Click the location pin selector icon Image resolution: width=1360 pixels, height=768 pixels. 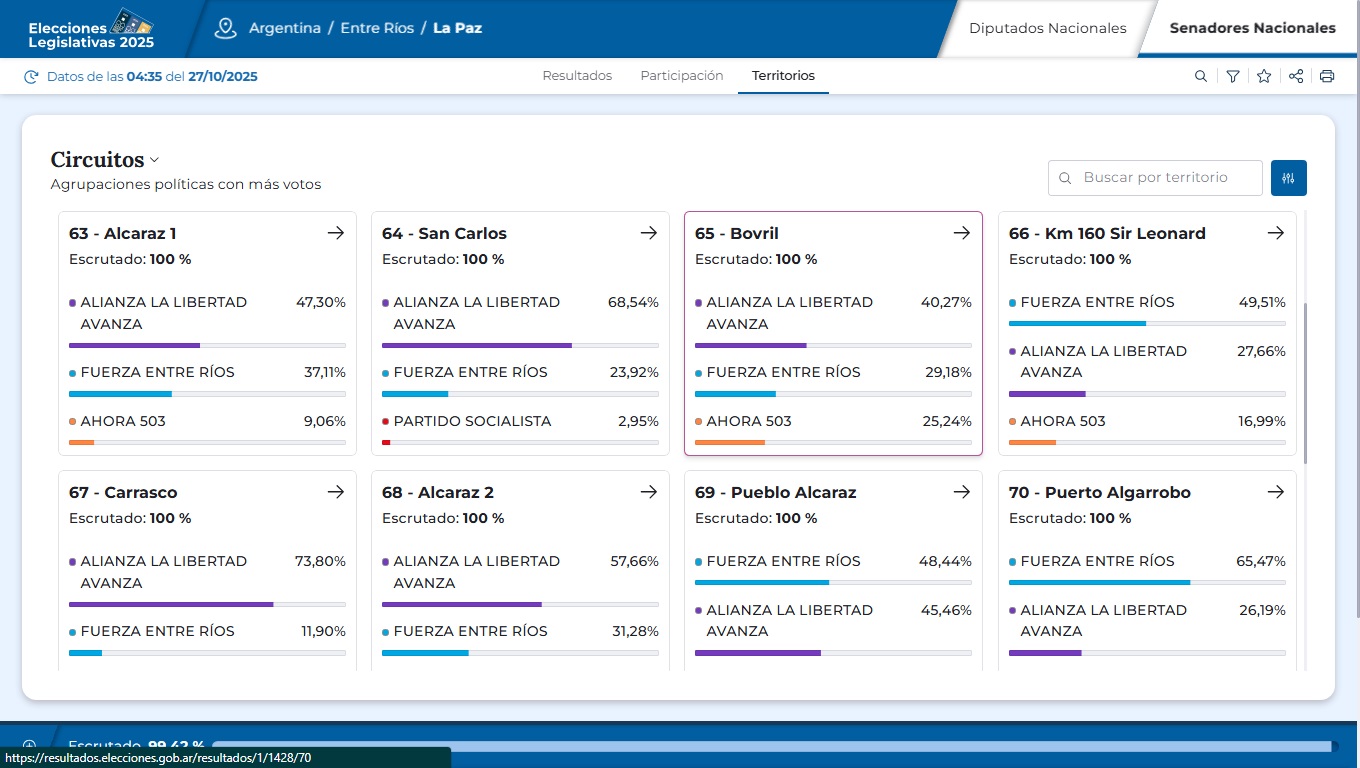pos(226,28)
